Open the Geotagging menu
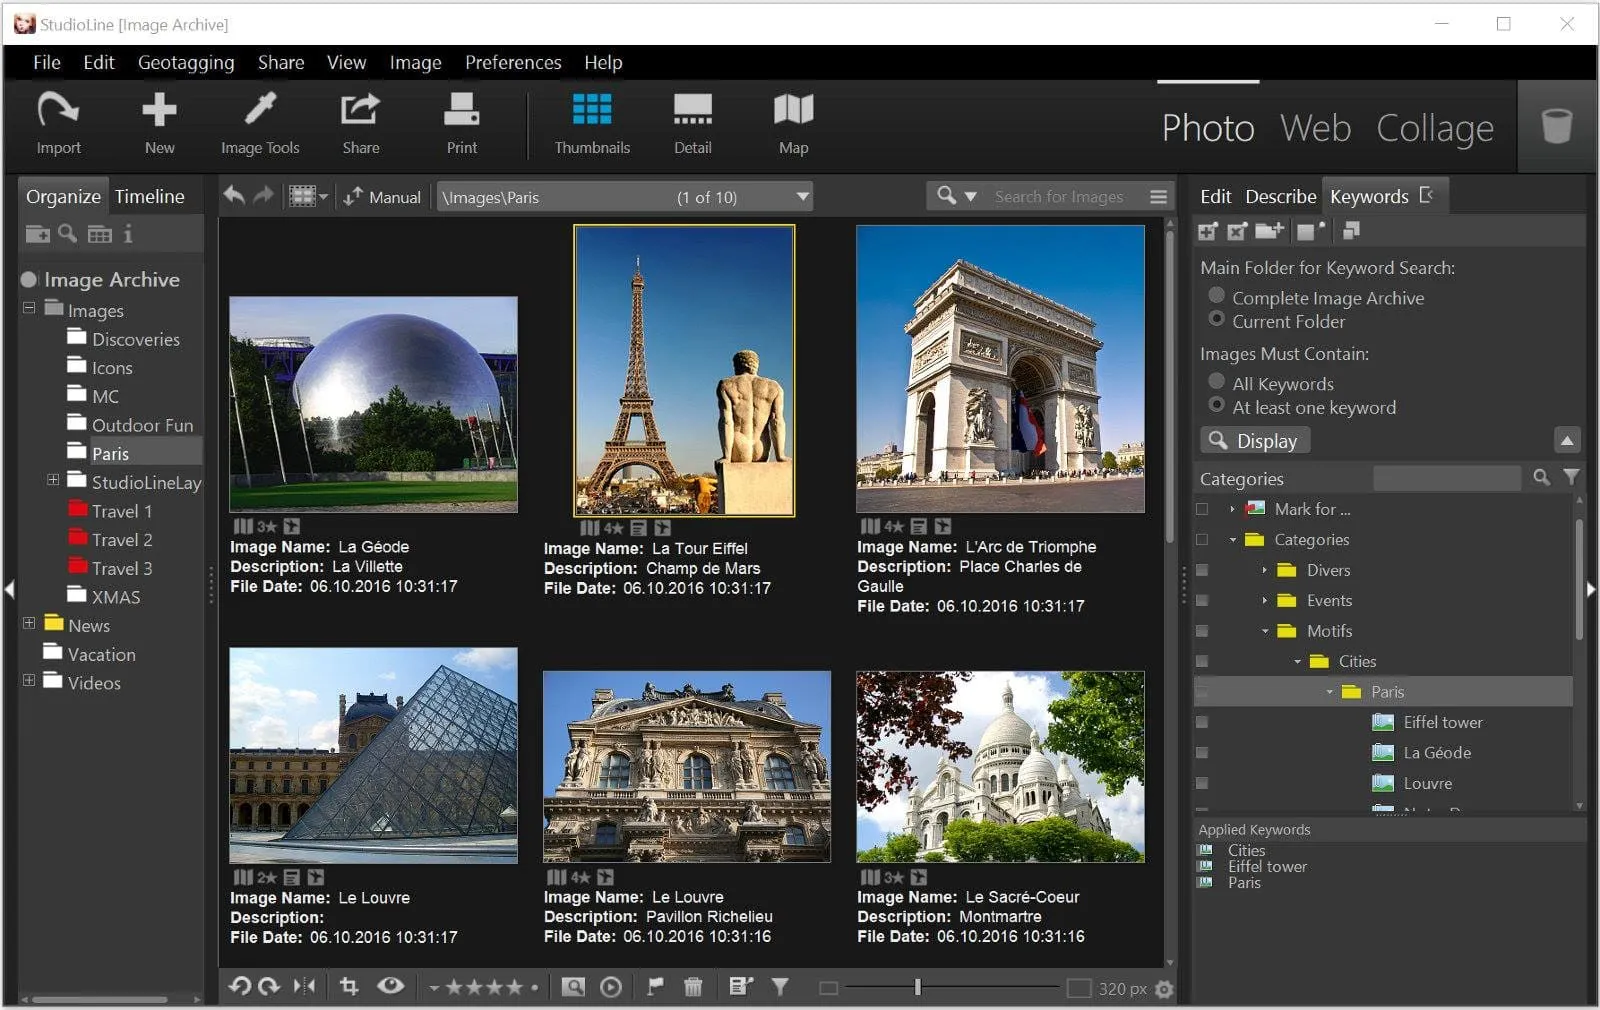1600x1010 pixels. 186,62
